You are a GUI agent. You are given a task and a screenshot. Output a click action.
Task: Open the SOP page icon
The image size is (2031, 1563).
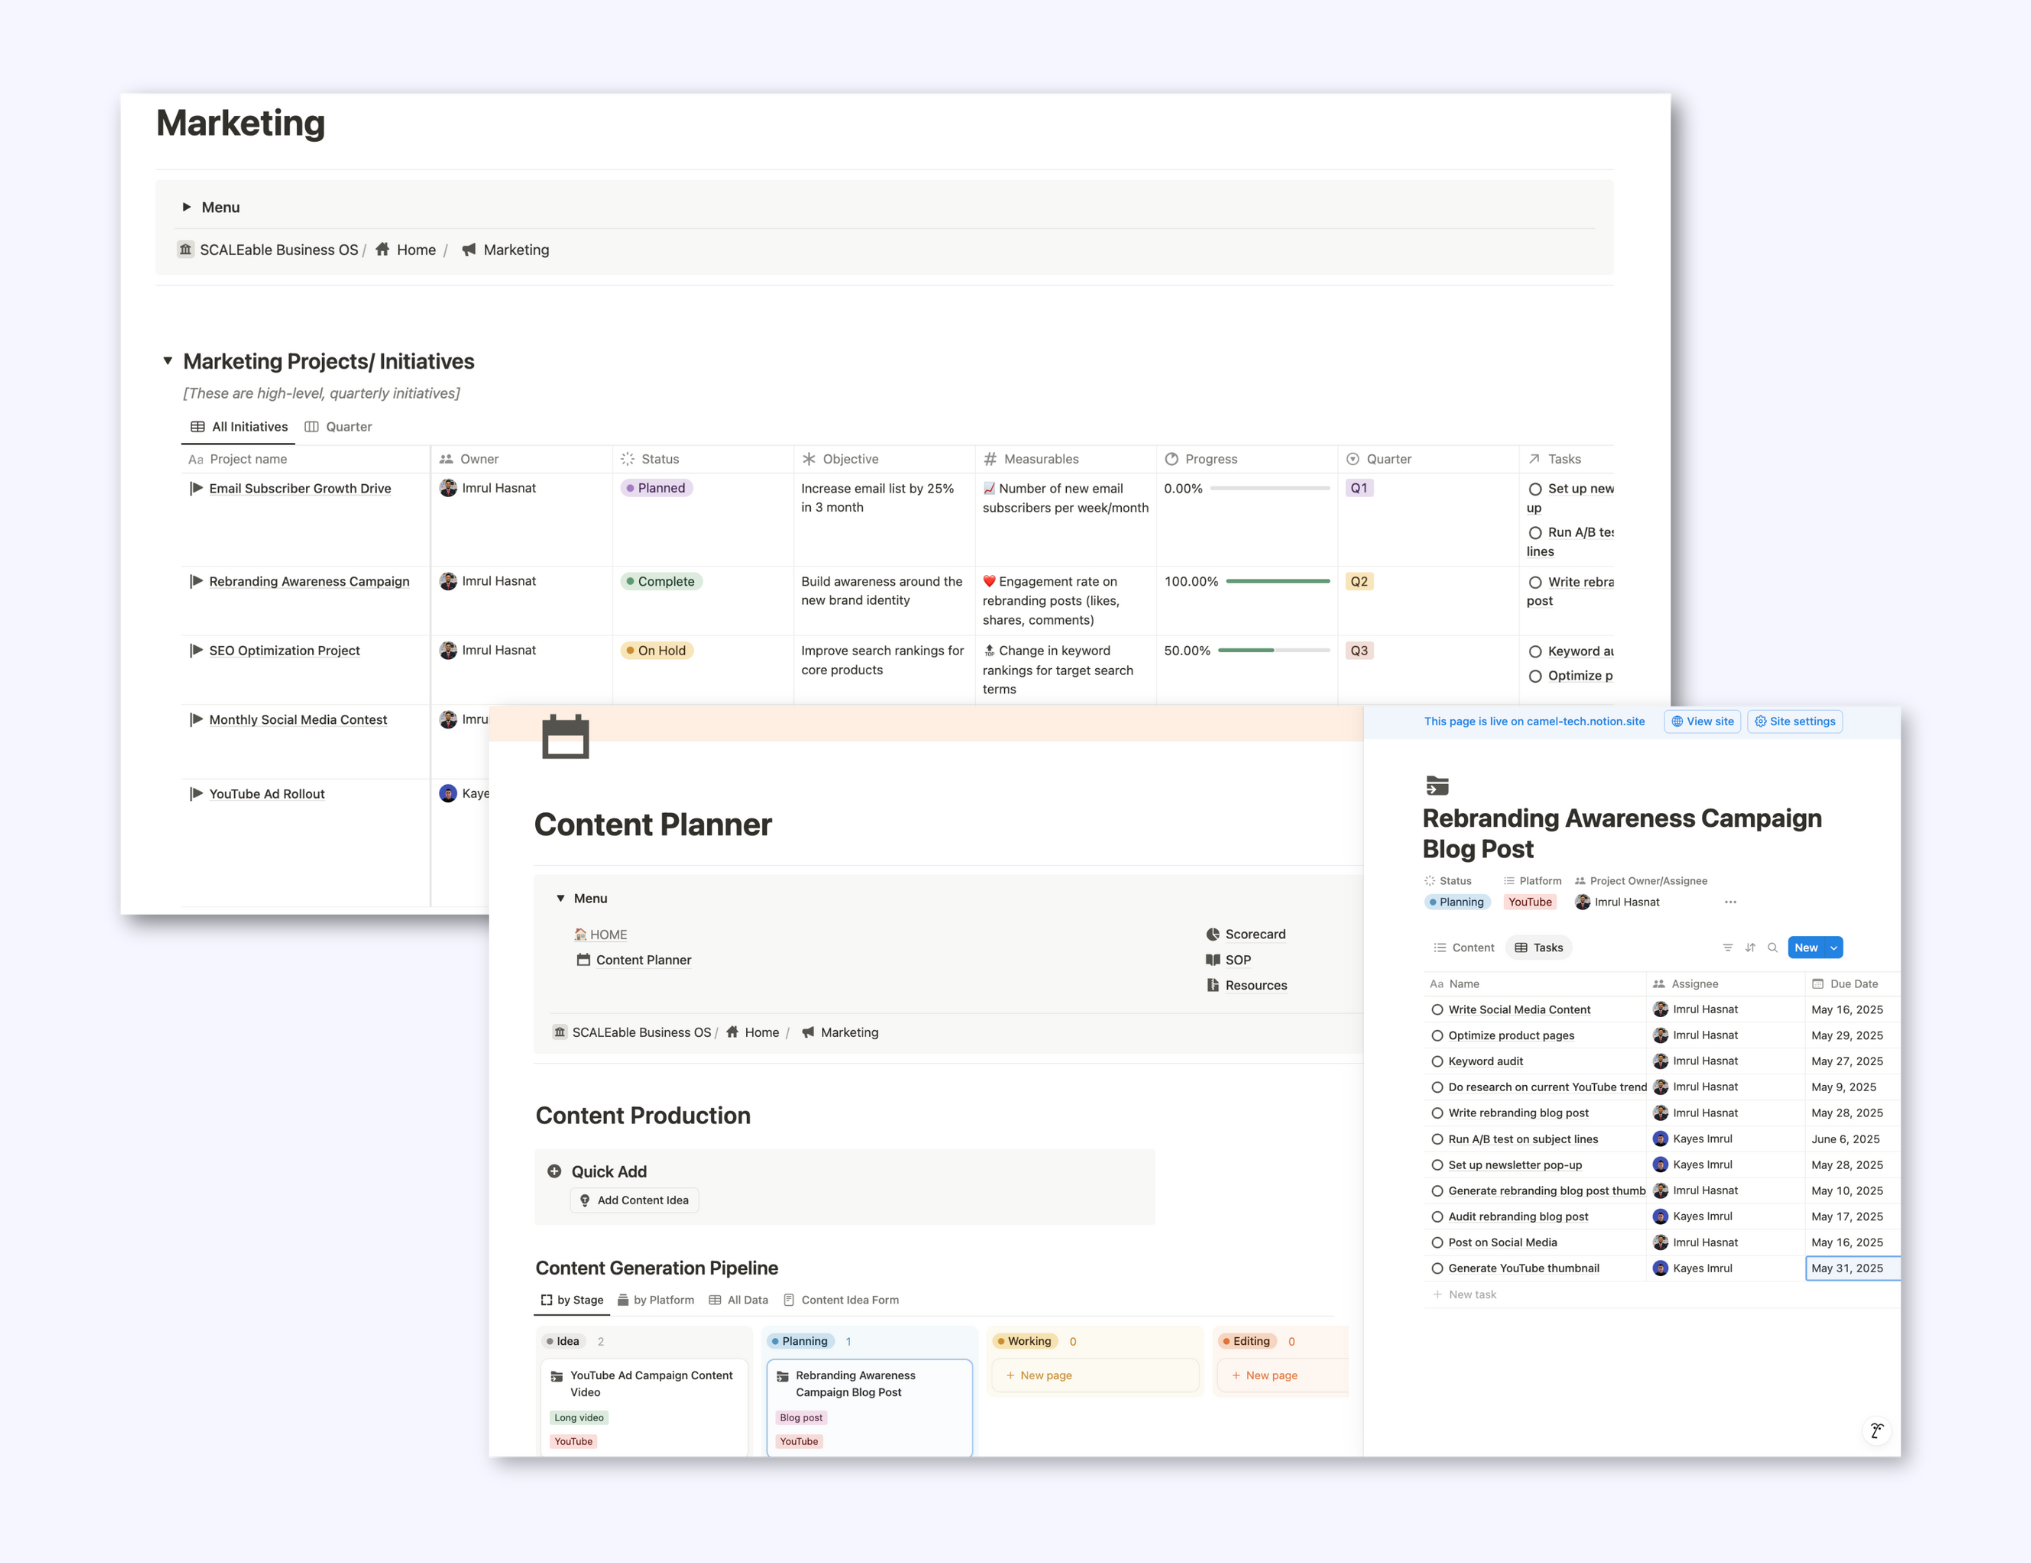(x=1211, y=960)
